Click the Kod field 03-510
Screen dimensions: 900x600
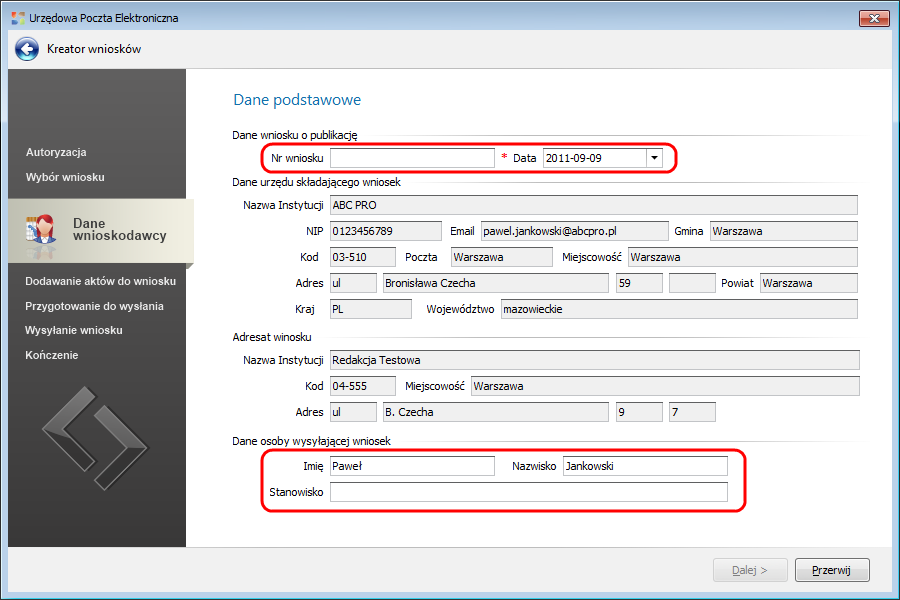tap(363, 257)
